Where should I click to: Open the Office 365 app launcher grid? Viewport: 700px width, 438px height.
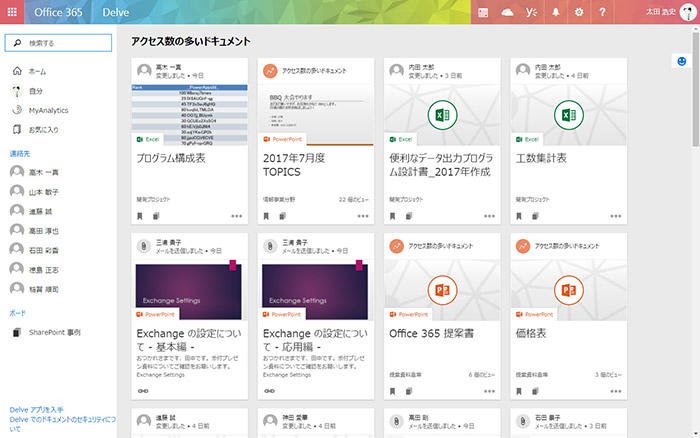click(12, 12)
